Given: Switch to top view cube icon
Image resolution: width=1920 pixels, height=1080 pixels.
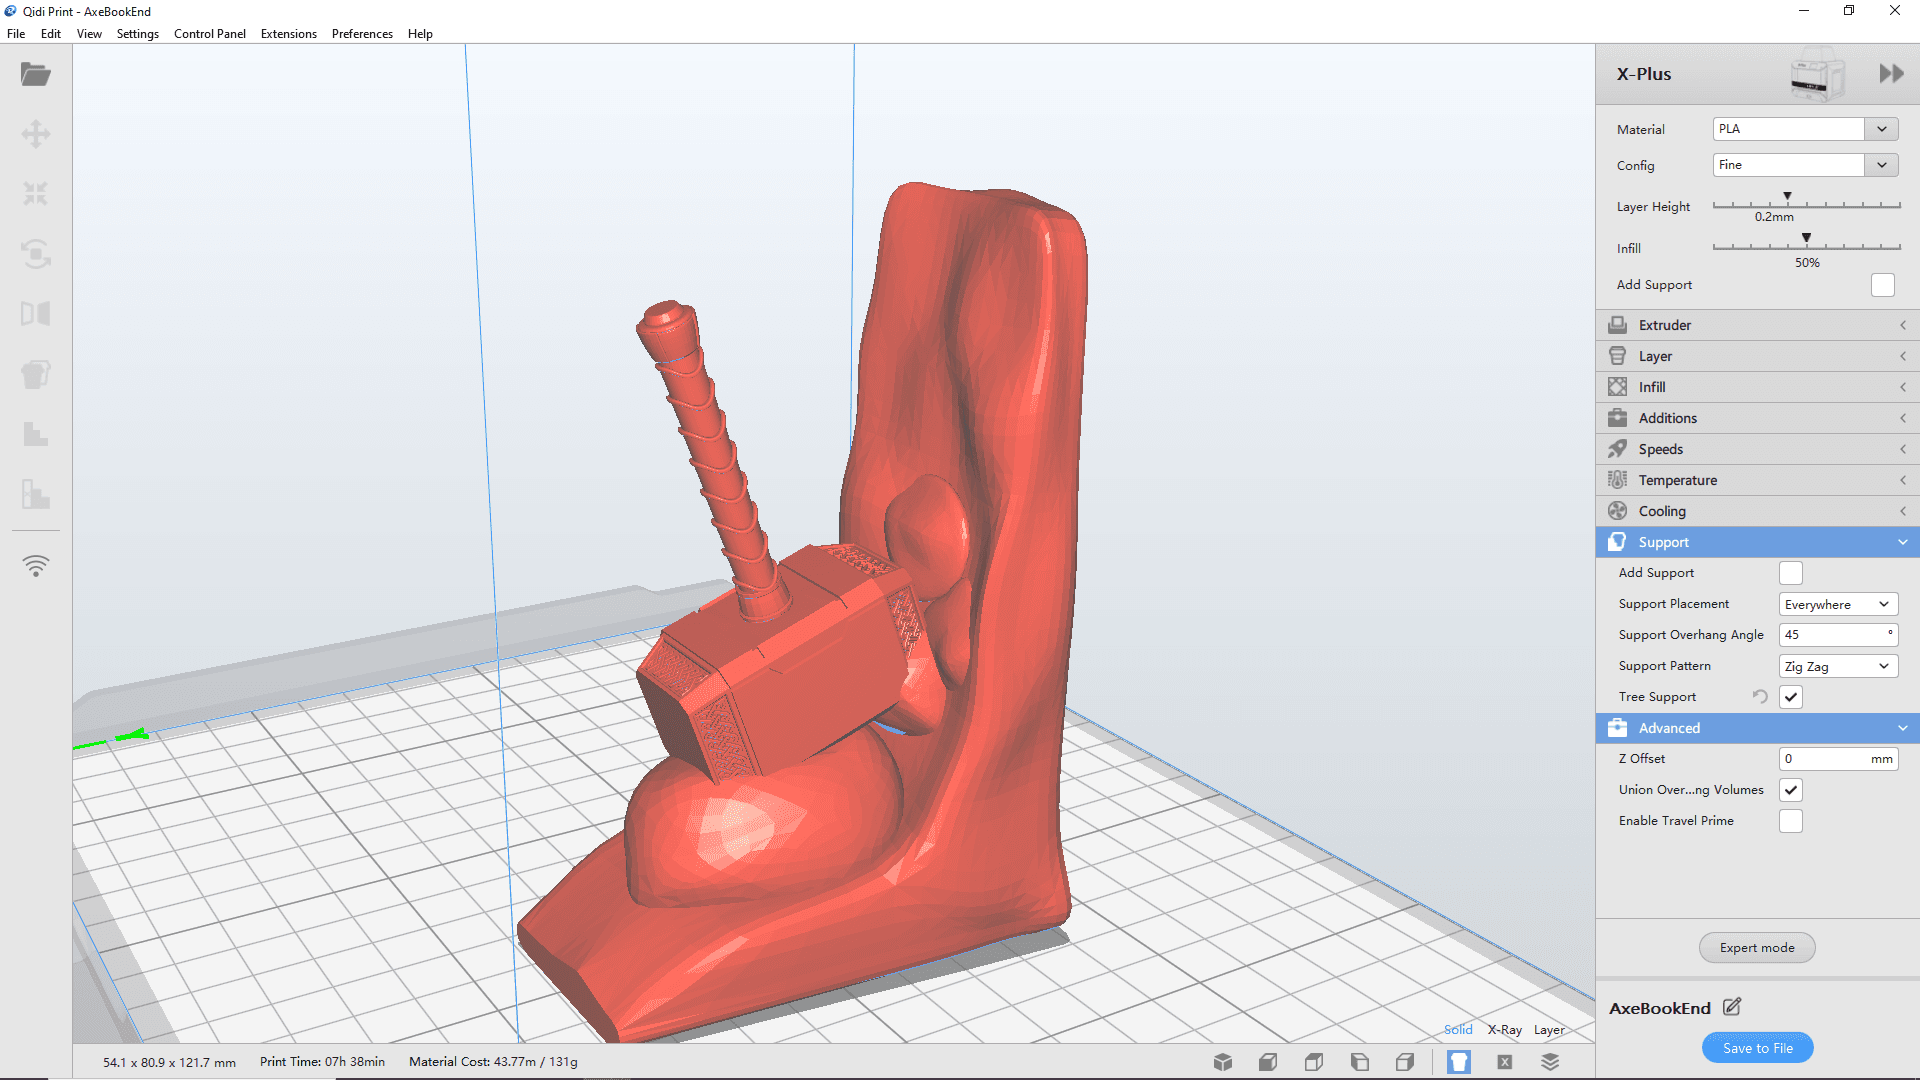Looking at the screenshot, I should 1314,1062.
